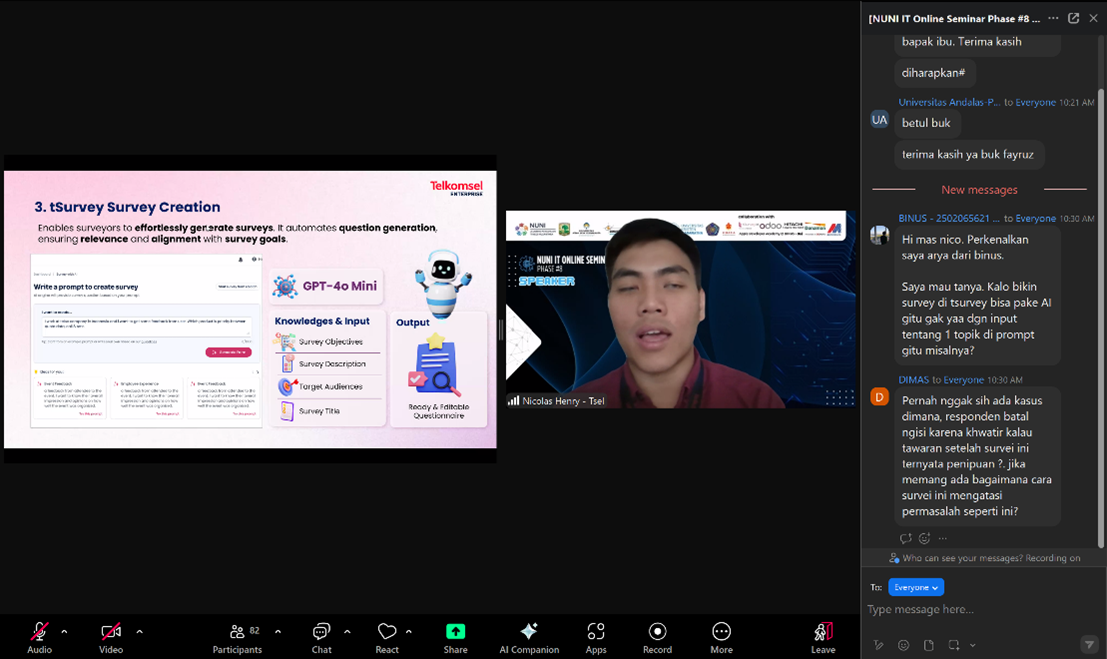Expand video options arrow next to Video
This screenshot has width=1107, height=659.
[x=139, y=631]
